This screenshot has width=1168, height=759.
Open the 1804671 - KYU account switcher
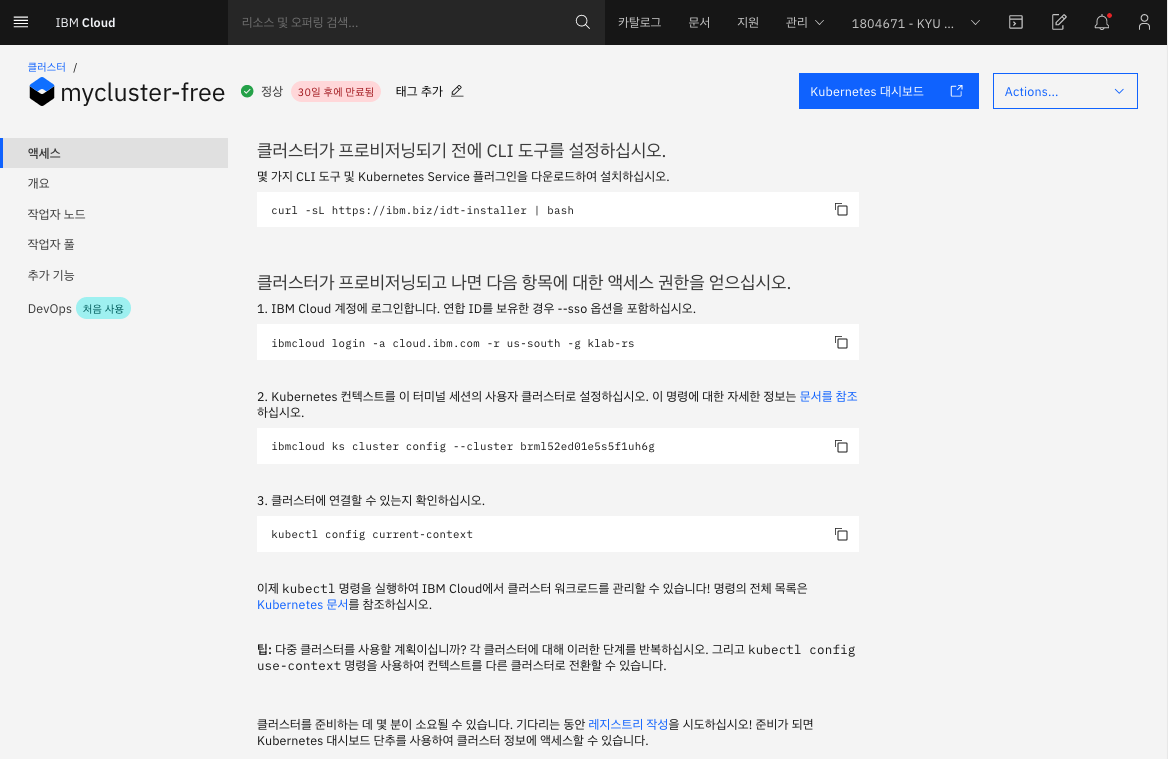[x=915, y=23]
